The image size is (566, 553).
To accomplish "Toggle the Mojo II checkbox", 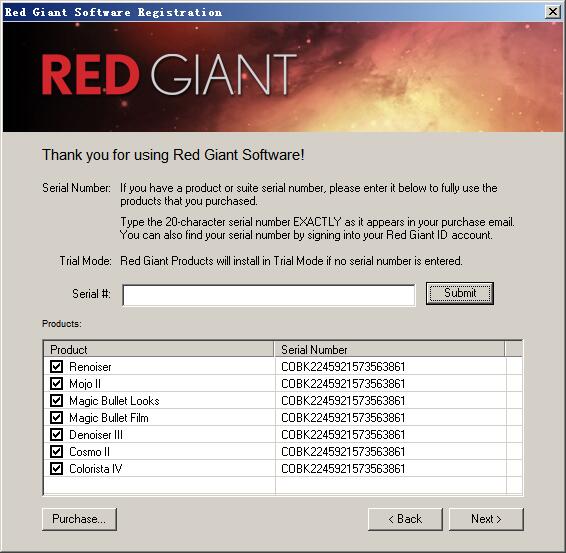I will click(x=56, y=383).
